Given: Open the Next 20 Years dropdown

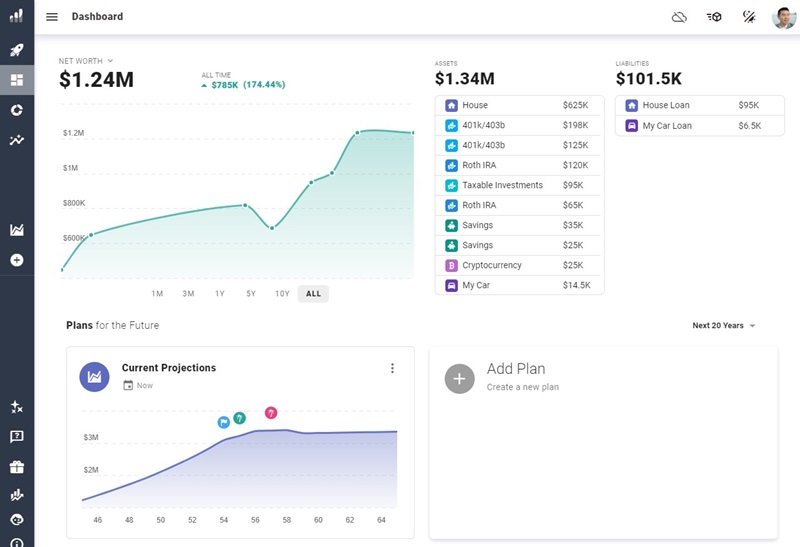Looking at the screenshot, I should (x=724, y=326).
